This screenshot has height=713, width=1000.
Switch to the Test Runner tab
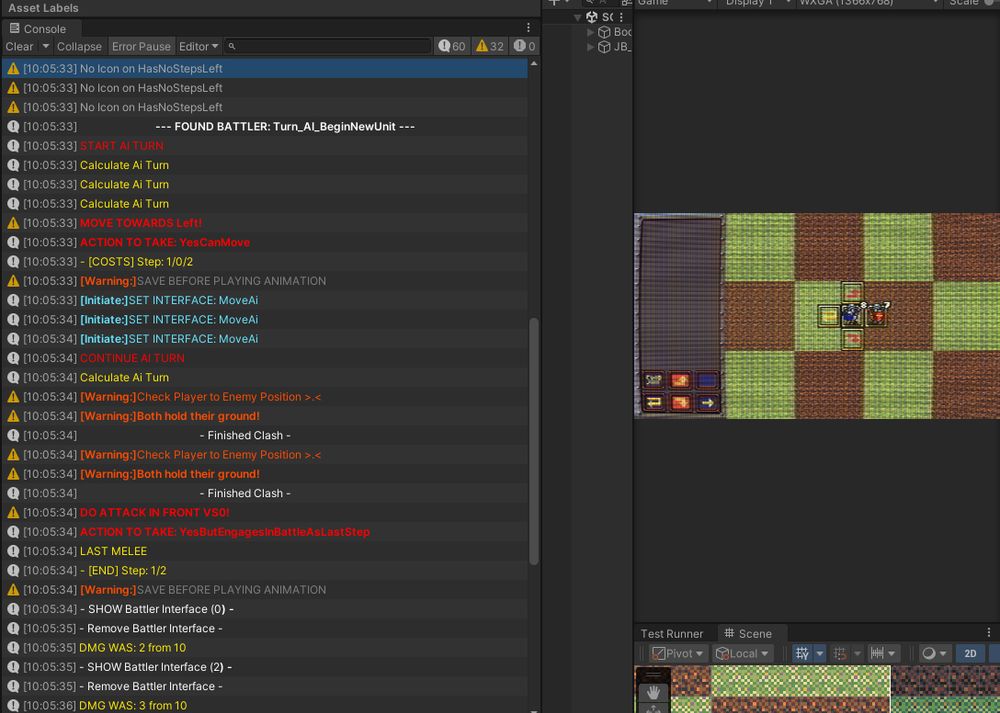(672, 633)
